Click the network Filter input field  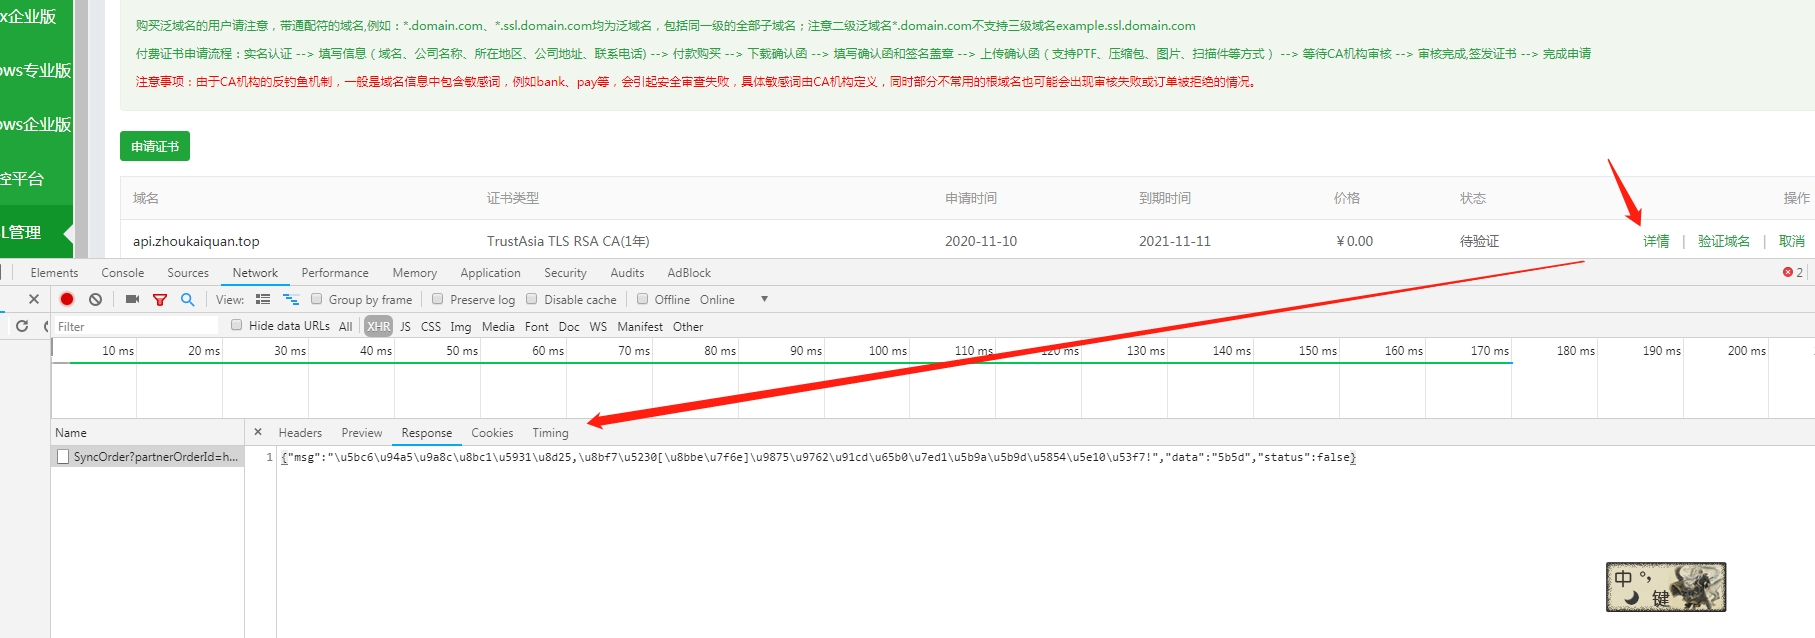[135, 326]
